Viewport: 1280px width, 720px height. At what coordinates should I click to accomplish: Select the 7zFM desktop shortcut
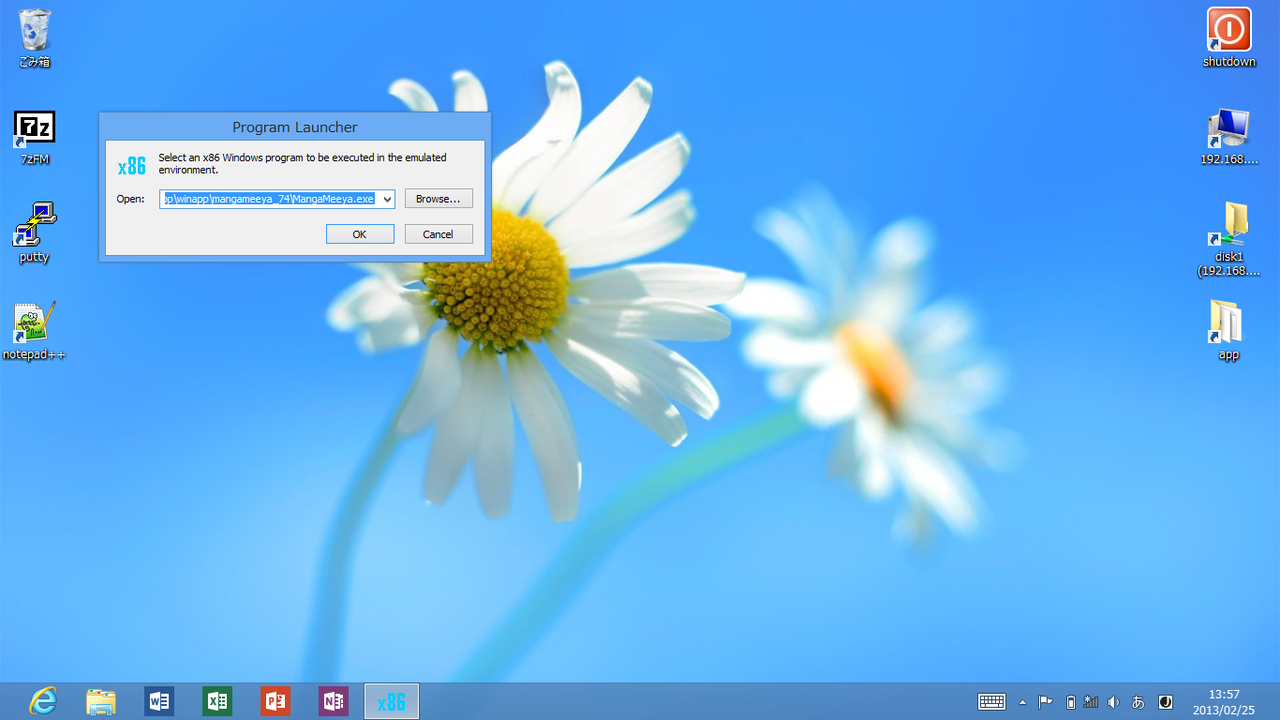click(34, 137)
